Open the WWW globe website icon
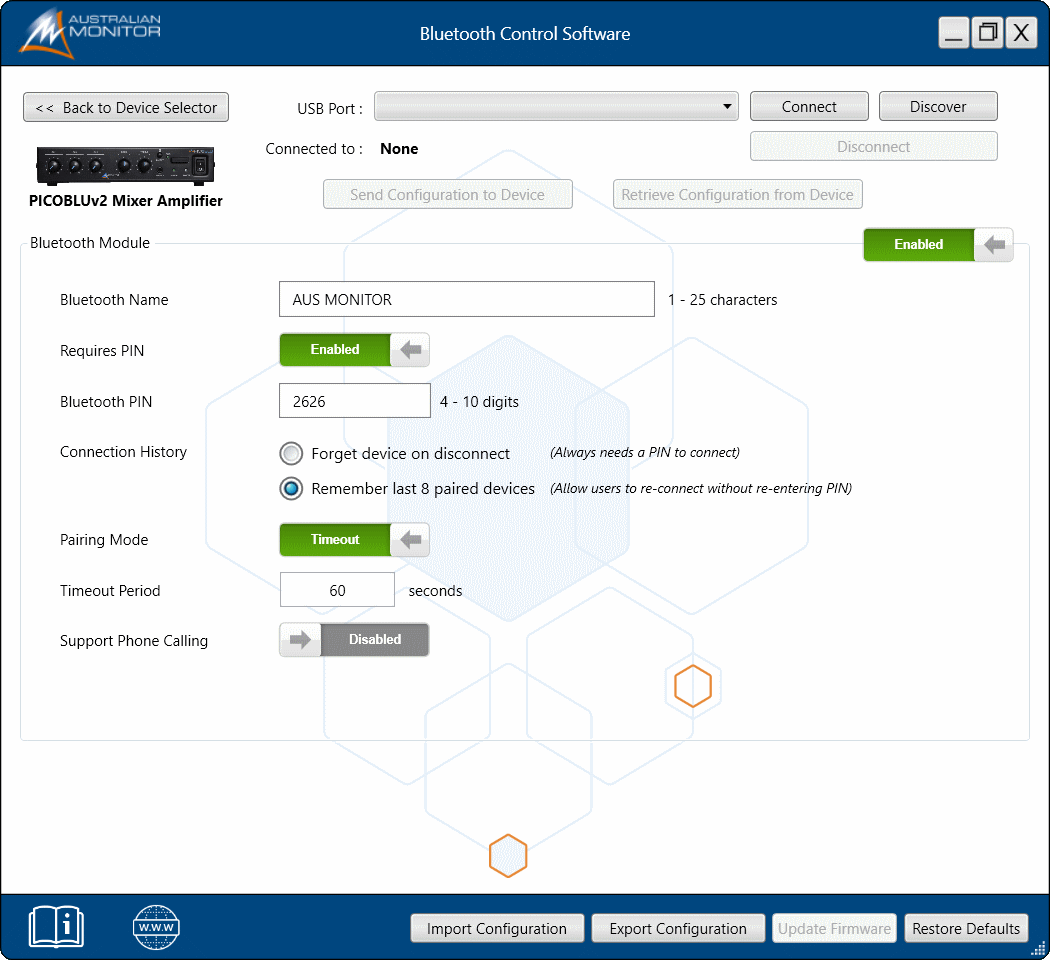 click(156, 927)
